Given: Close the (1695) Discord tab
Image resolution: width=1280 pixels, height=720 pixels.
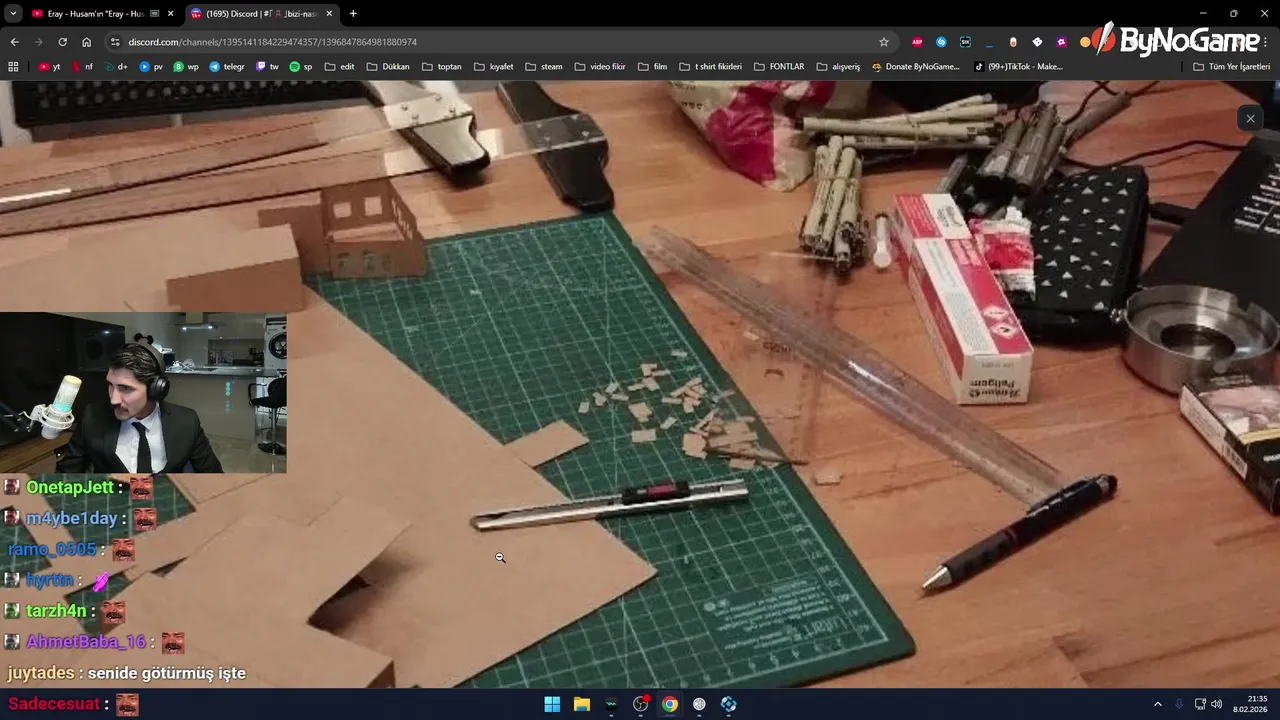Looking at the screenshot, I should pos(329,13).
